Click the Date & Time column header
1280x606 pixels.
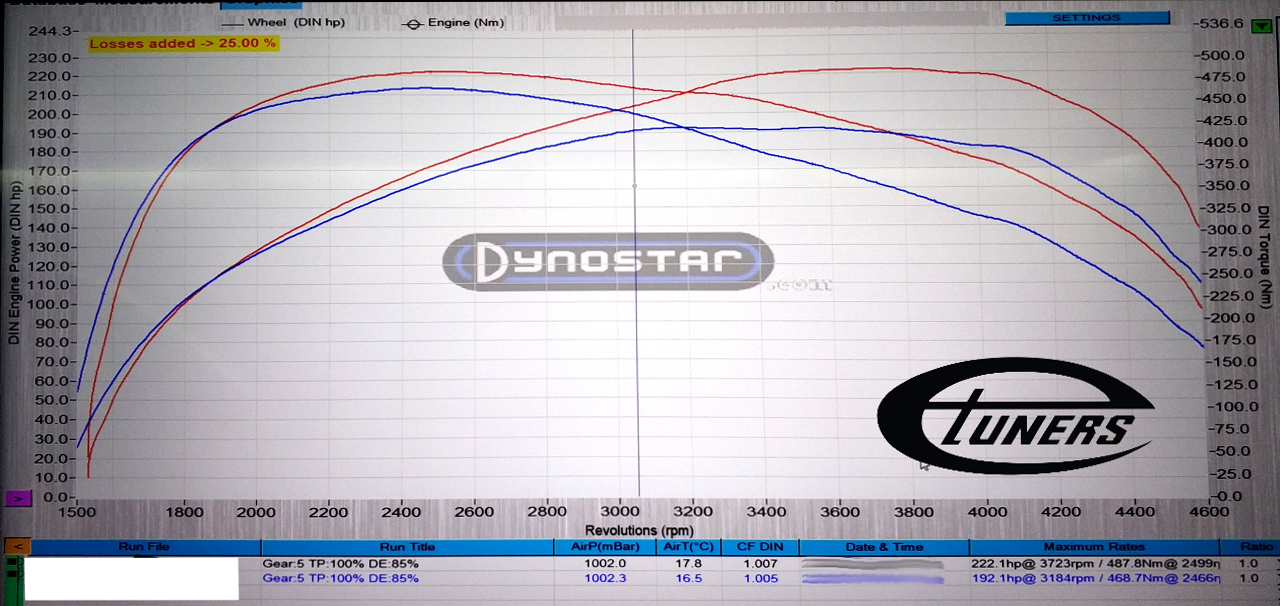click(x=884, y=548)
